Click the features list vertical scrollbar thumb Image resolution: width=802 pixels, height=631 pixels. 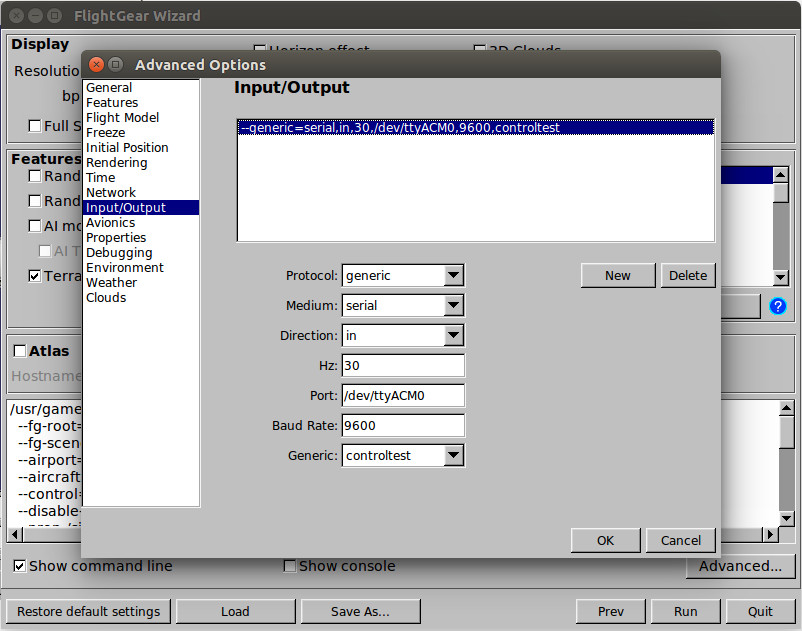[x=781, y=193]
